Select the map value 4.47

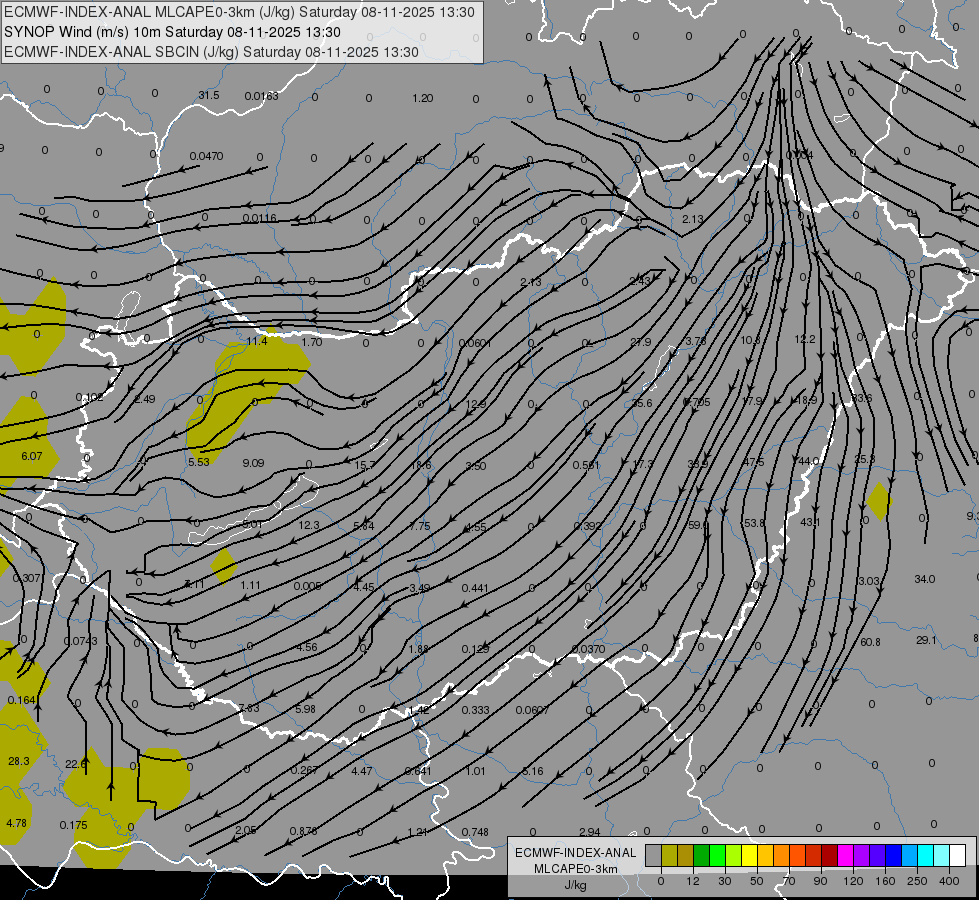tap(362, 771)
